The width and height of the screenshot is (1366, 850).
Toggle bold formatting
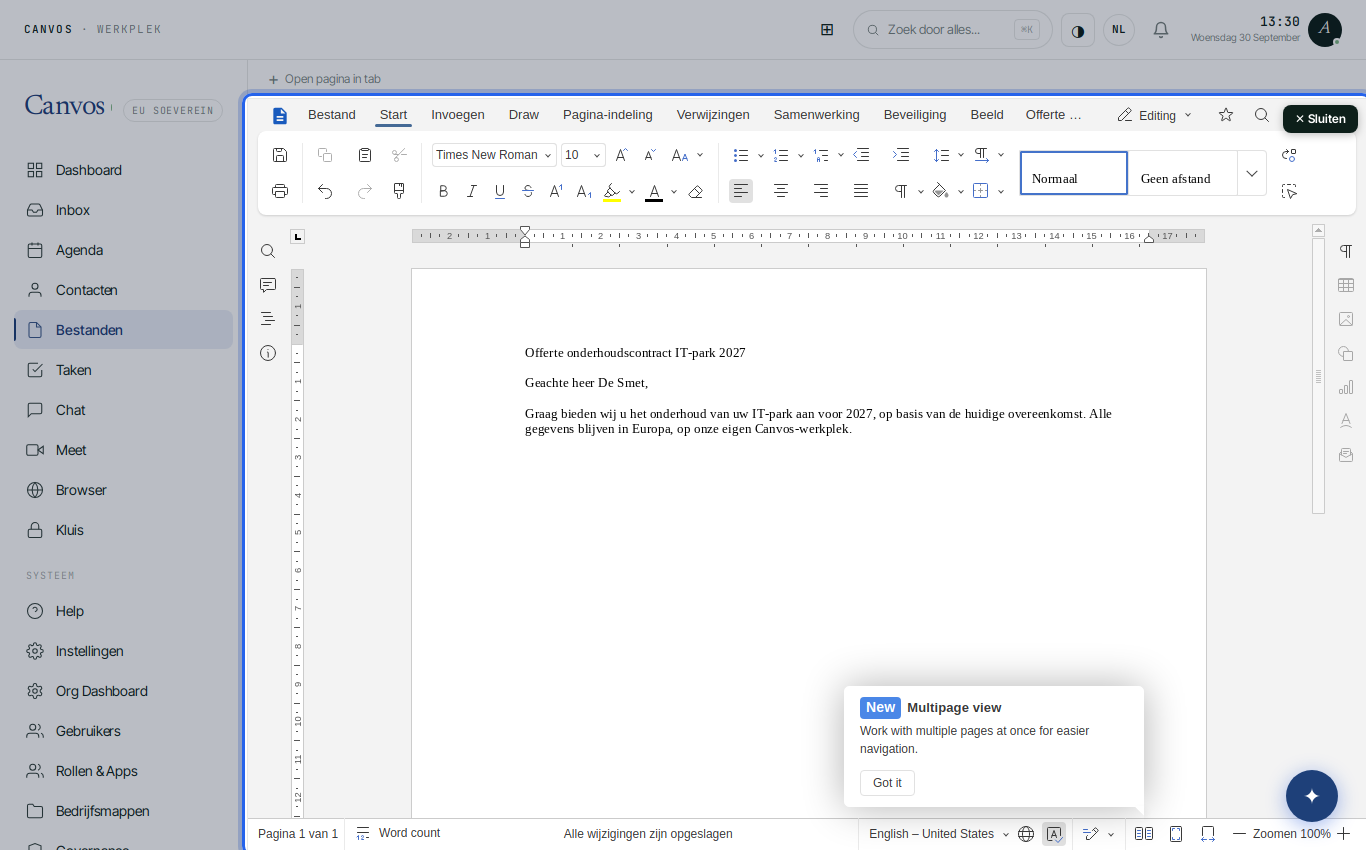coord(444,191)
